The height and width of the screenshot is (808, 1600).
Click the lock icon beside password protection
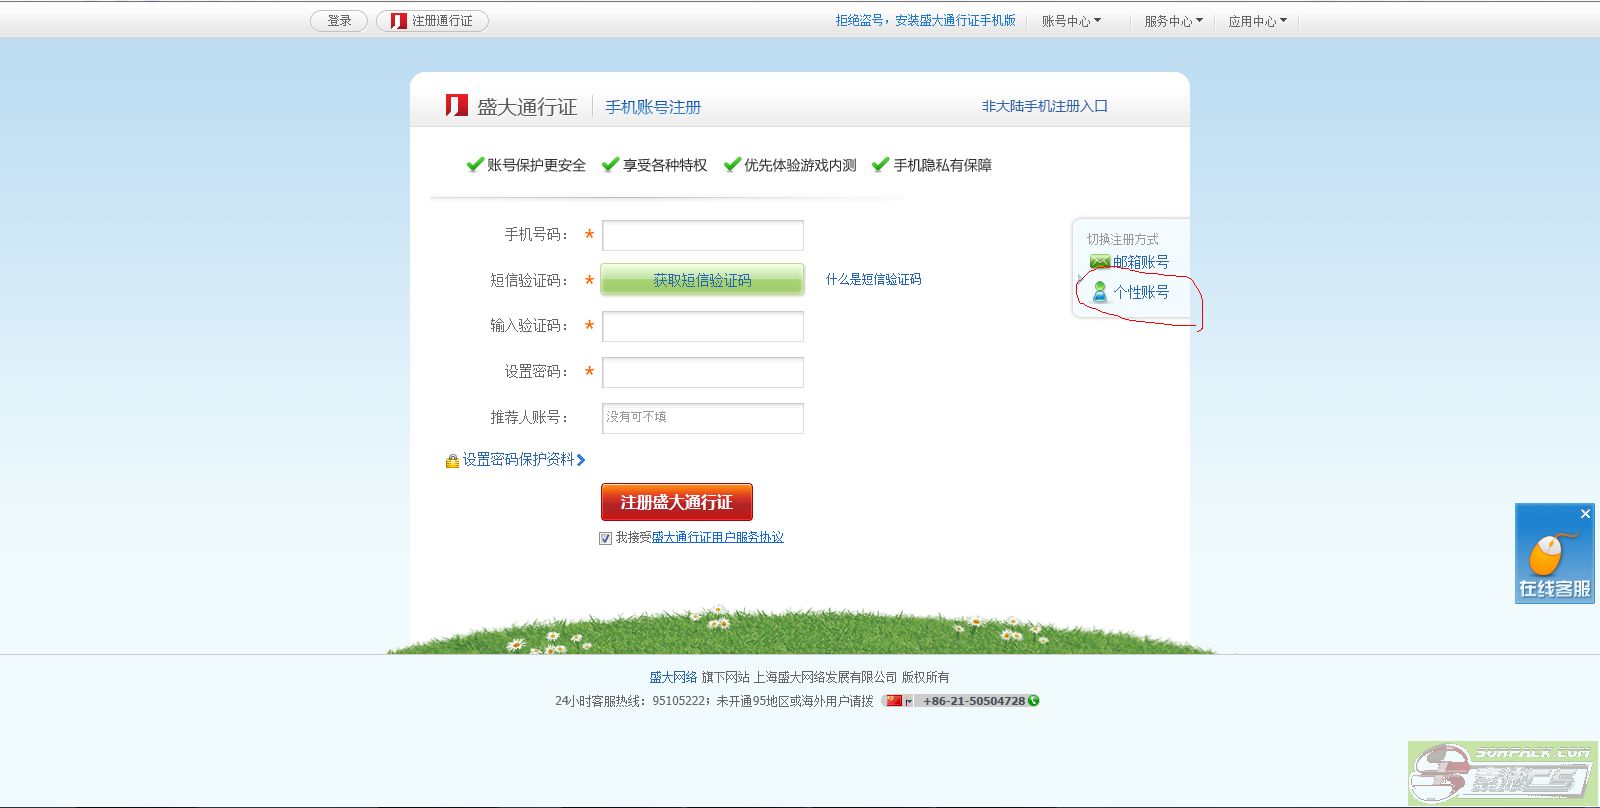tap(452, 460)
